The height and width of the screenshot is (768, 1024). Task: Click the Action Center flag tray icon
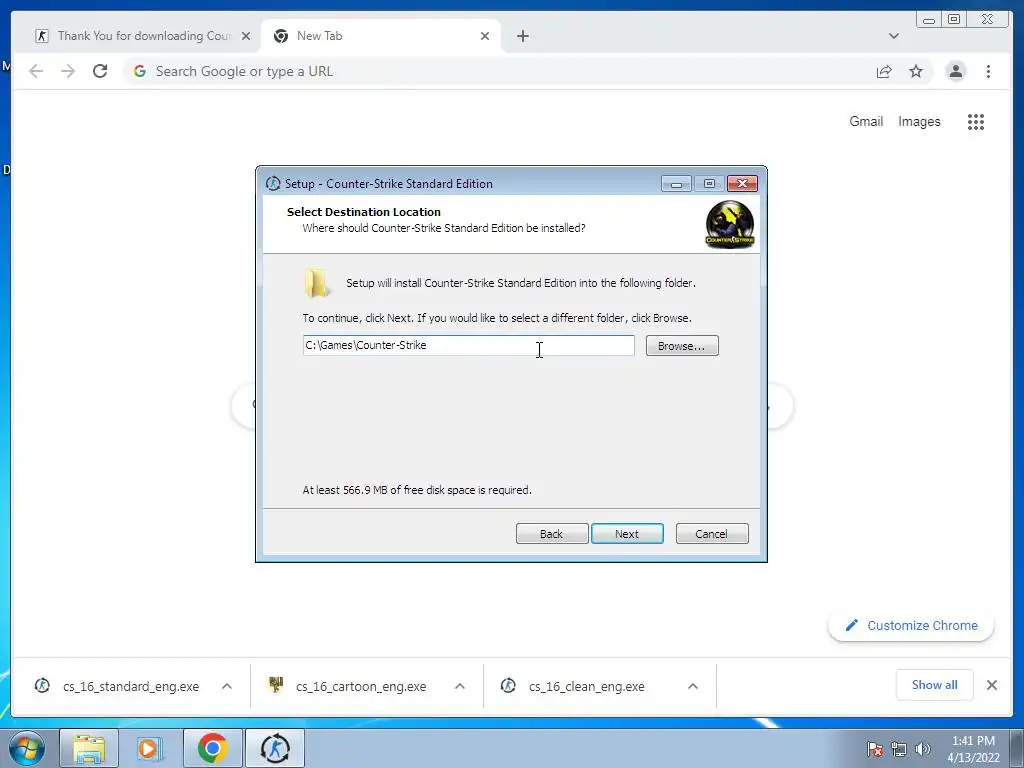pyautogui.click(x=875, y=749)
